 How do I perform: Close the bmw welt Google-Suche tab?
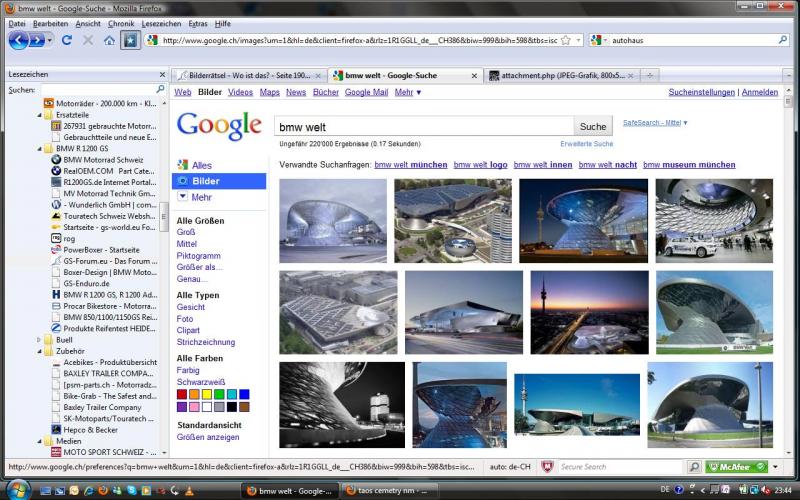point(474,76)
